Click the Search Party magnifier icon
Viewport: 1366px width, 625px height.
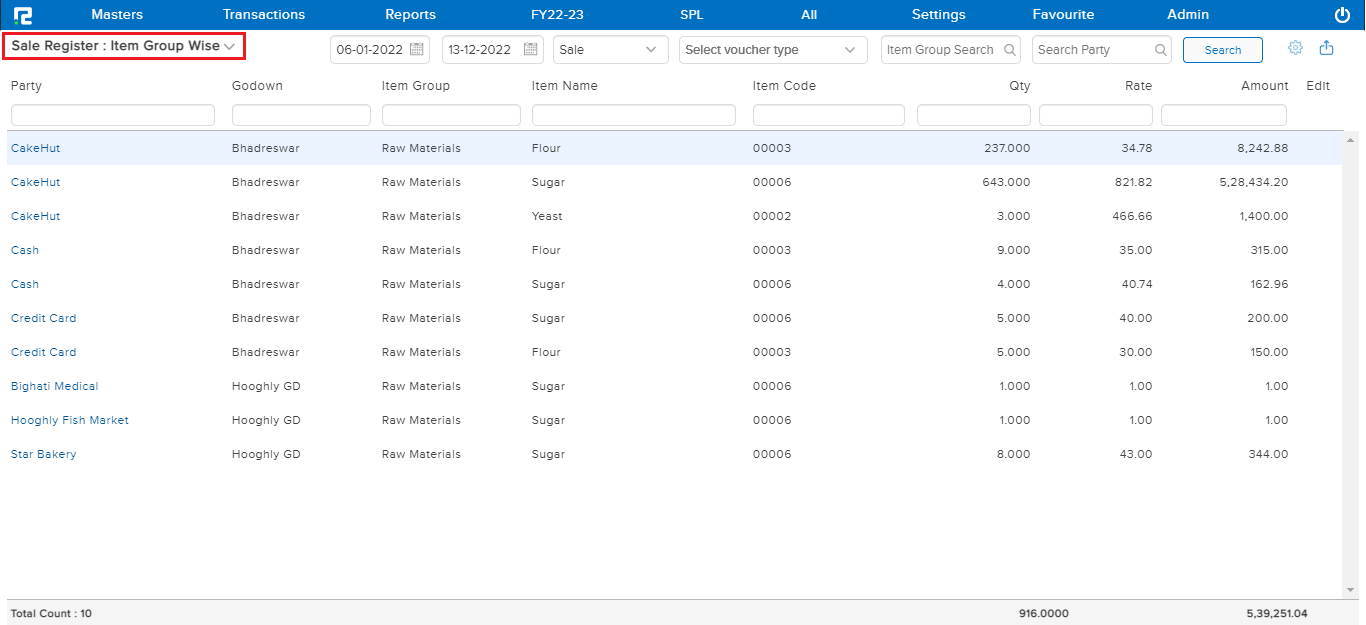[1160, 50]
